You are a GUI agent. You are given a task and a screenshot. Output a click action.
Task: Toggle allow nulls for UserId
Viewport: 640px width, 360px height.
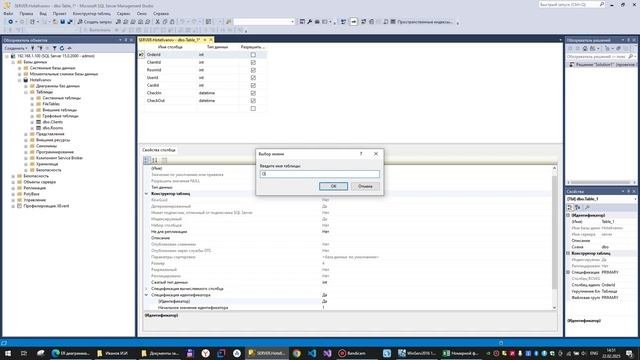point(253,78)
